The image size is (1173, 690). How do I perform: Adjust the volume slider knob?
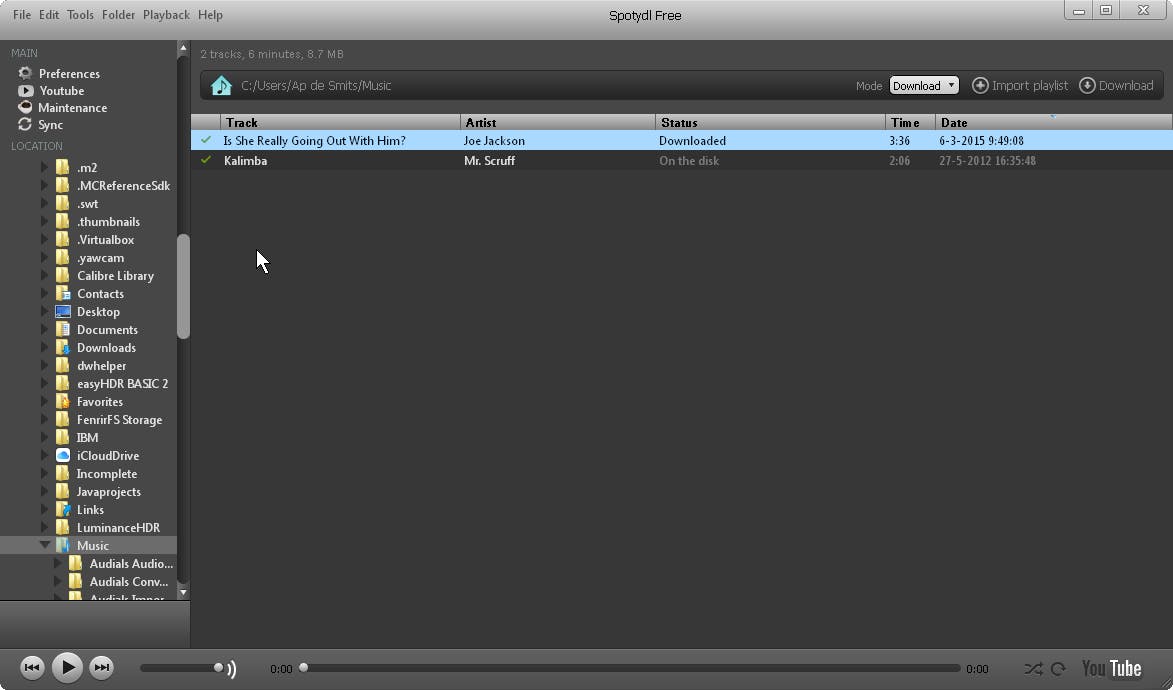pyautogui.click(x=218, y=668)
